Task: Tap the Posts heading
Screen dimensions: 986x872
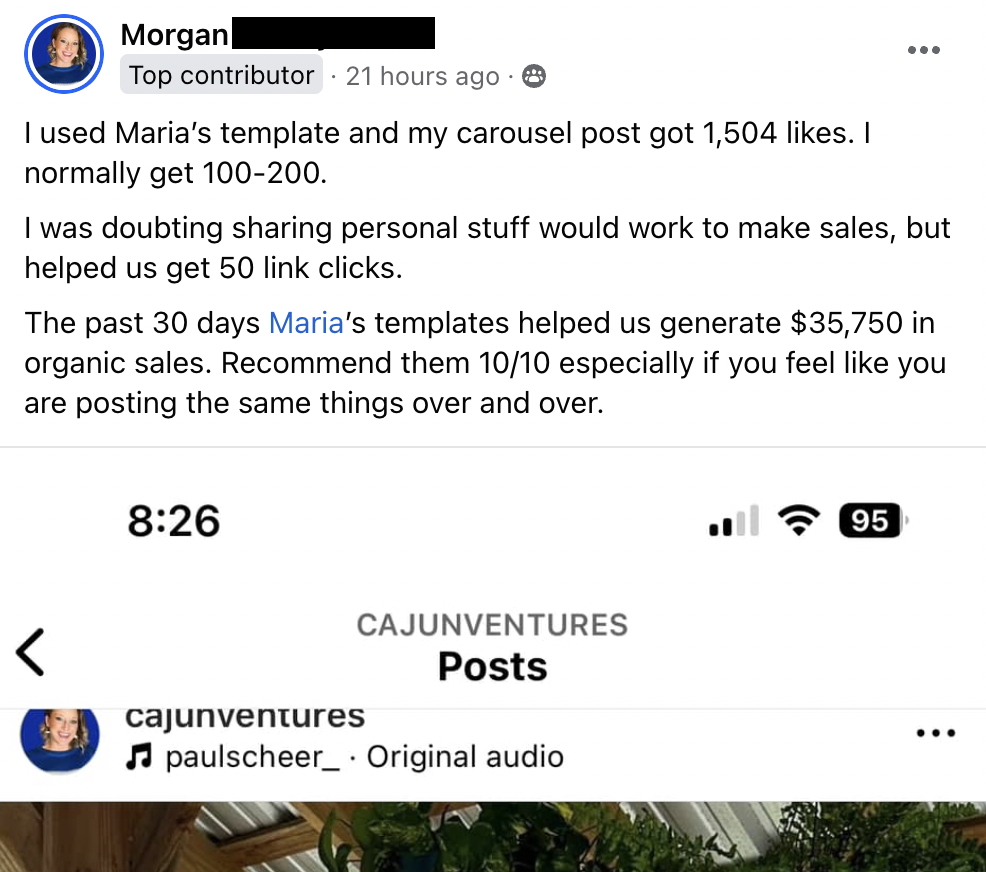Action: (492, 666)
